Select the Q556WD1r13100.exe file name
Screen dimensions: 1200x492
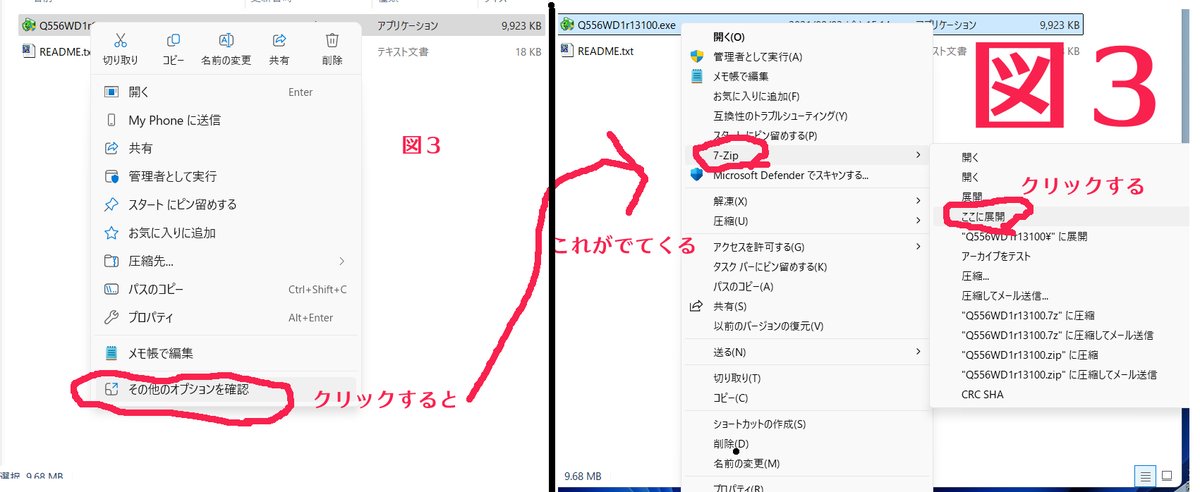[x=627, y=23]
